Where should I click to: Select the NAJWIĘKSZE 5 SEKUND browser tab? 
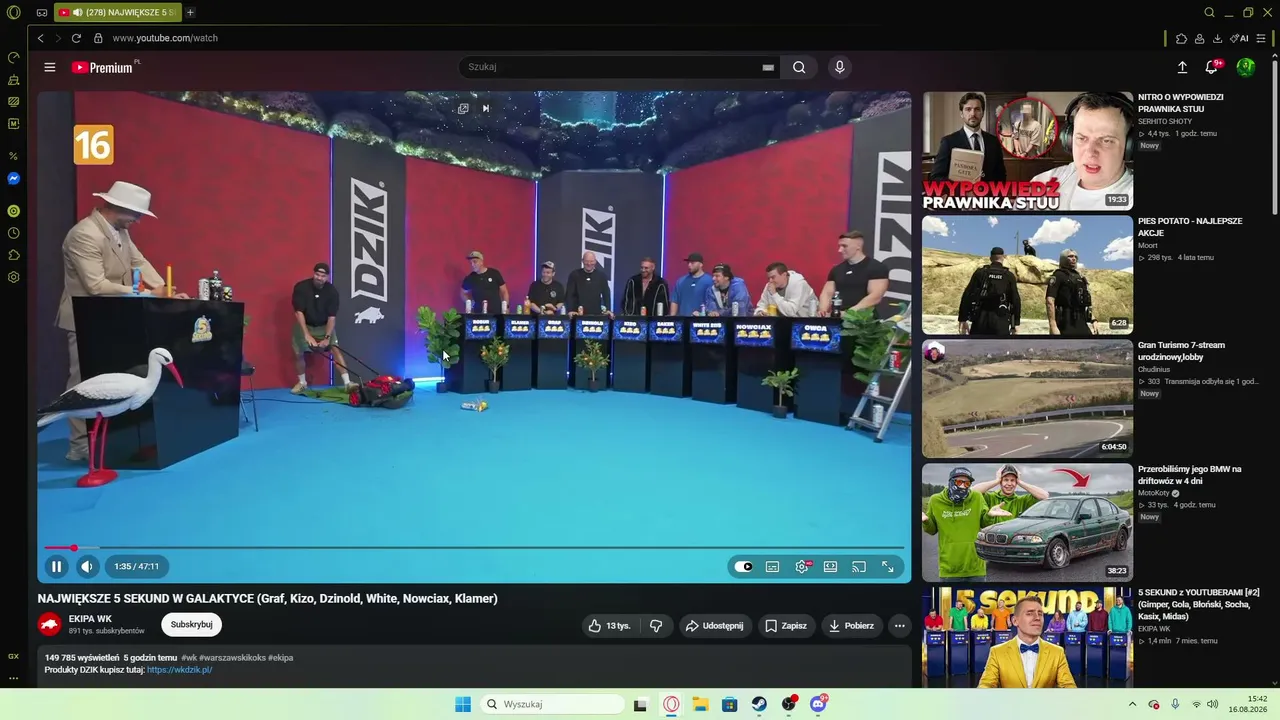point(117,13)
